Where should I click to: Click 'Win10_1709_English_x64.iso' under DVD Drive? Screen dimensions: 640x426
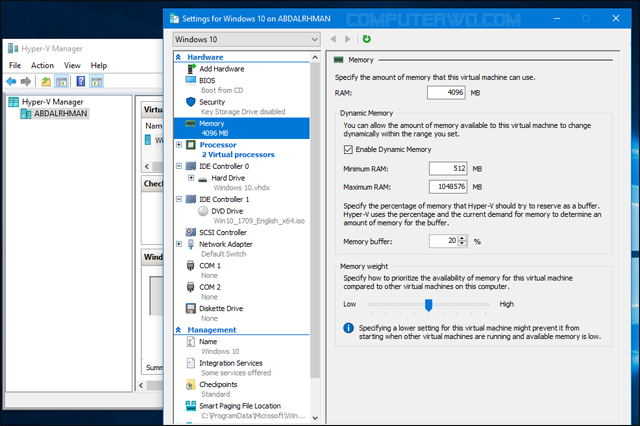(259, 221)
